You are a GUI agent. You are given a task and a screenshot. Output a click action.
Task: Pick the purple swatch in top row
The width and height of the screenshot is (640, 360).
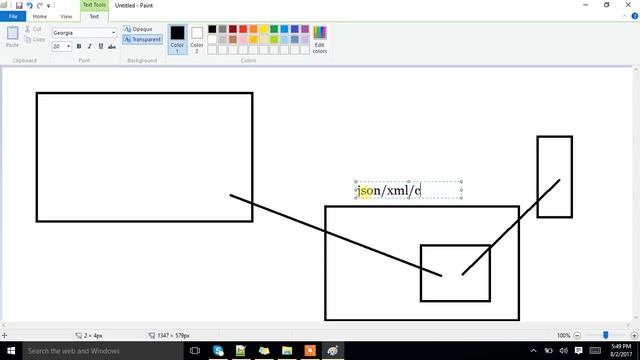[x=305, y=29]
